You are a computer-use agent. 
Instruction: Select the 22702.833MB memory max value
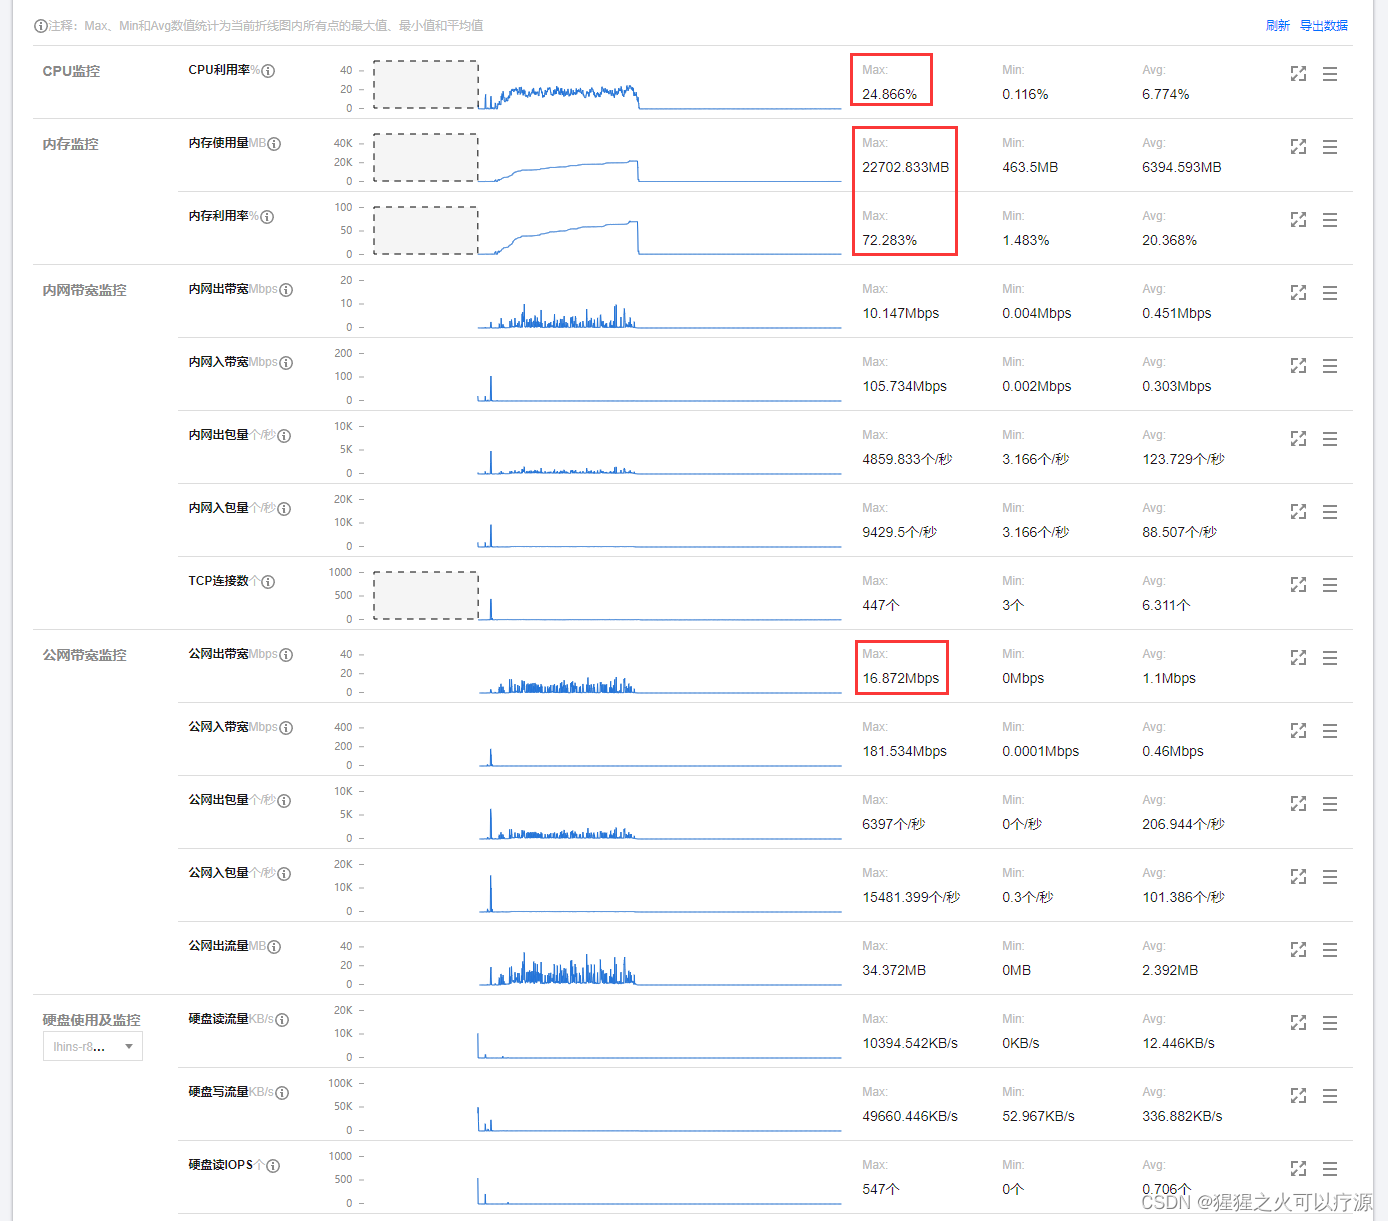905,168
